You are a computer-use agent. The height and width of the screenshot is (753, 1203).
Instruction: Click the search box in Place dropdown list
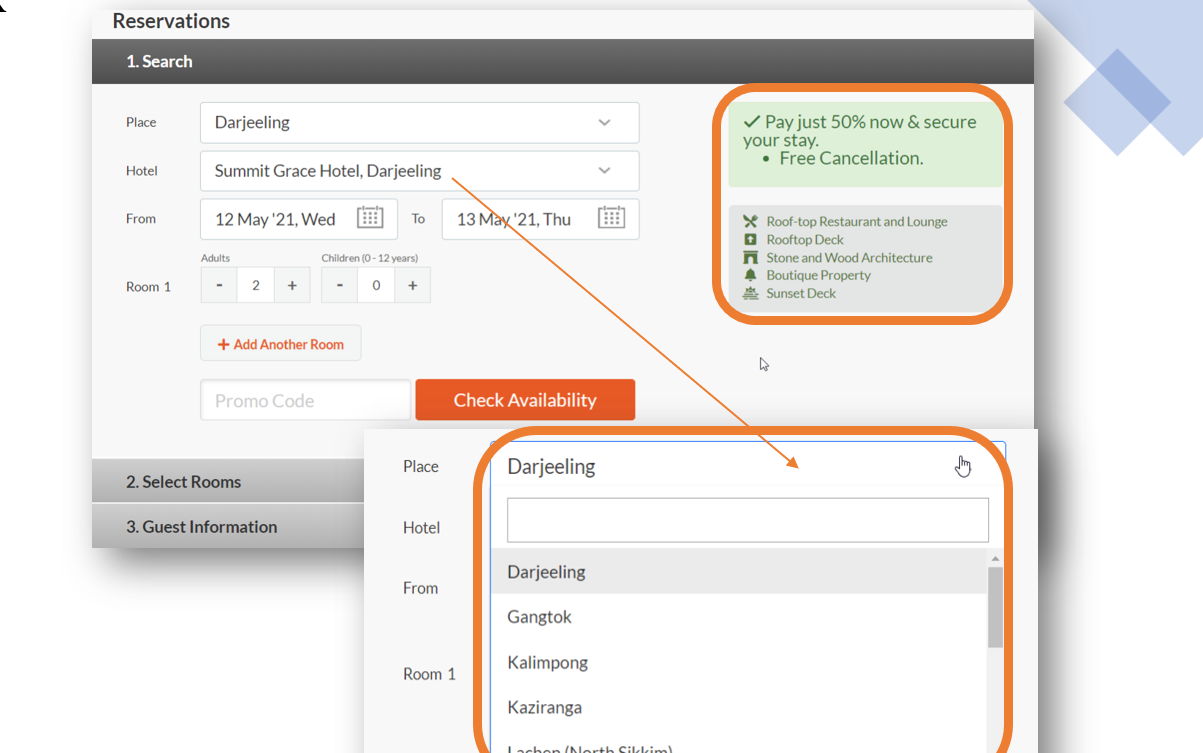pyautogui.click(x=748, y=520)
